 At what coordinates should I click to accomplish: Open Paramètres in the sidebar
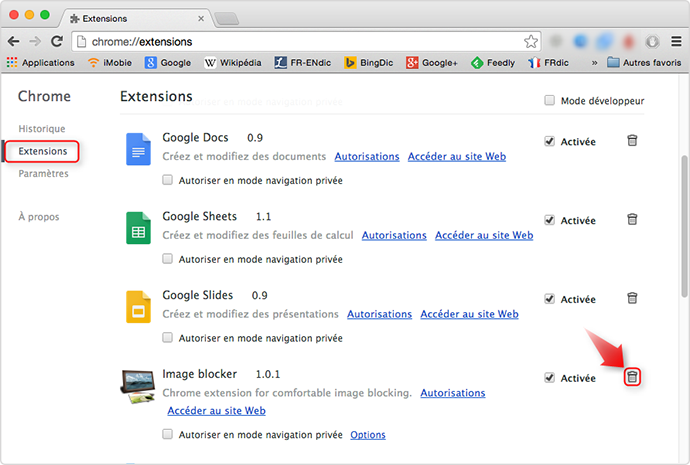[43, 174]
